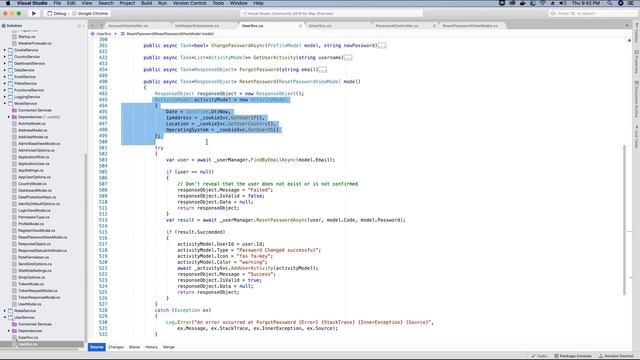The width and height of the screenshot is (640, 360).
Task: Open the Tasks pad in the status bar
Action: [x=539, y=356]
